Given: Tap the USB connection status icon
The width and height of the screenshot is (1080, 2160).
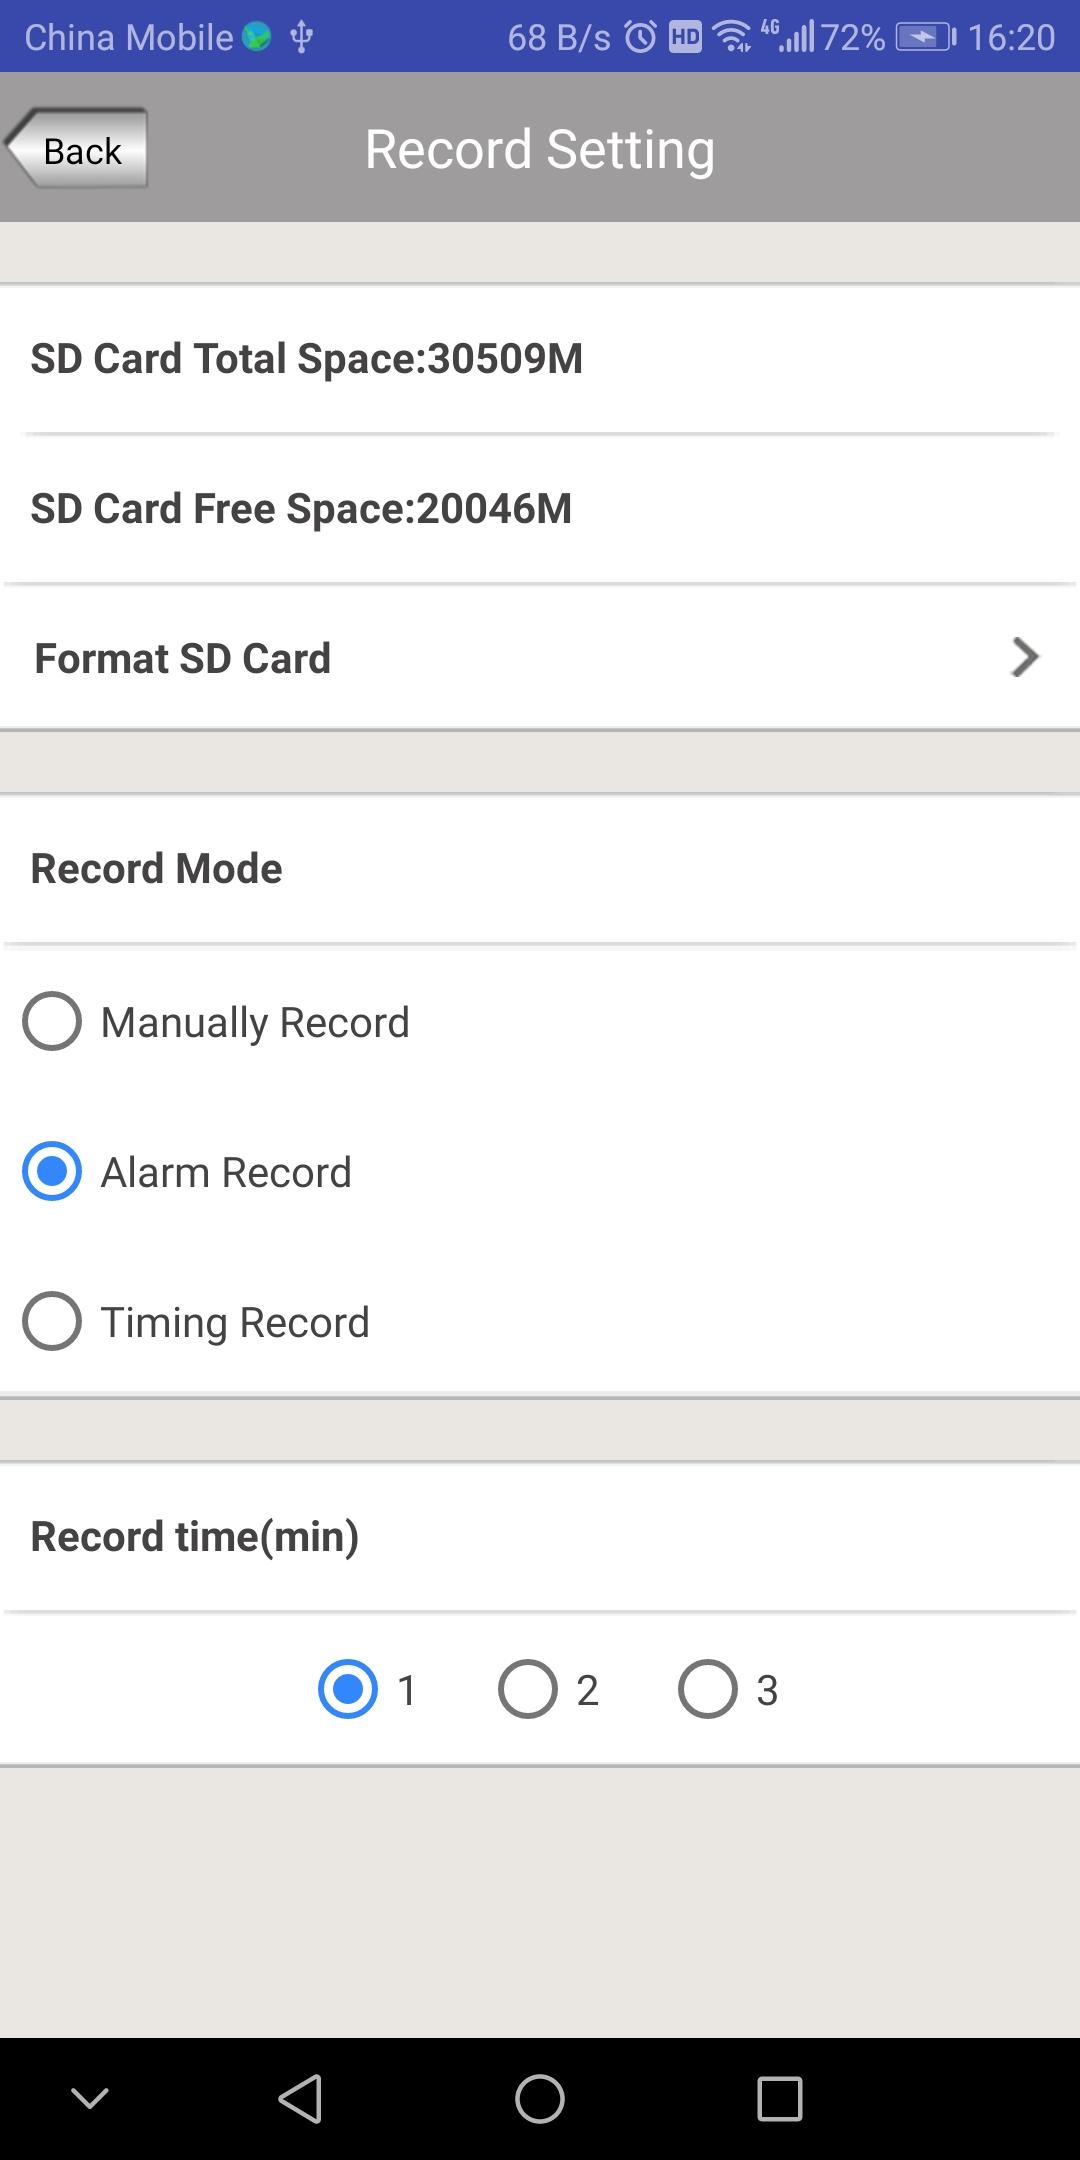Looking at the screenshot, I should (301, 38).
